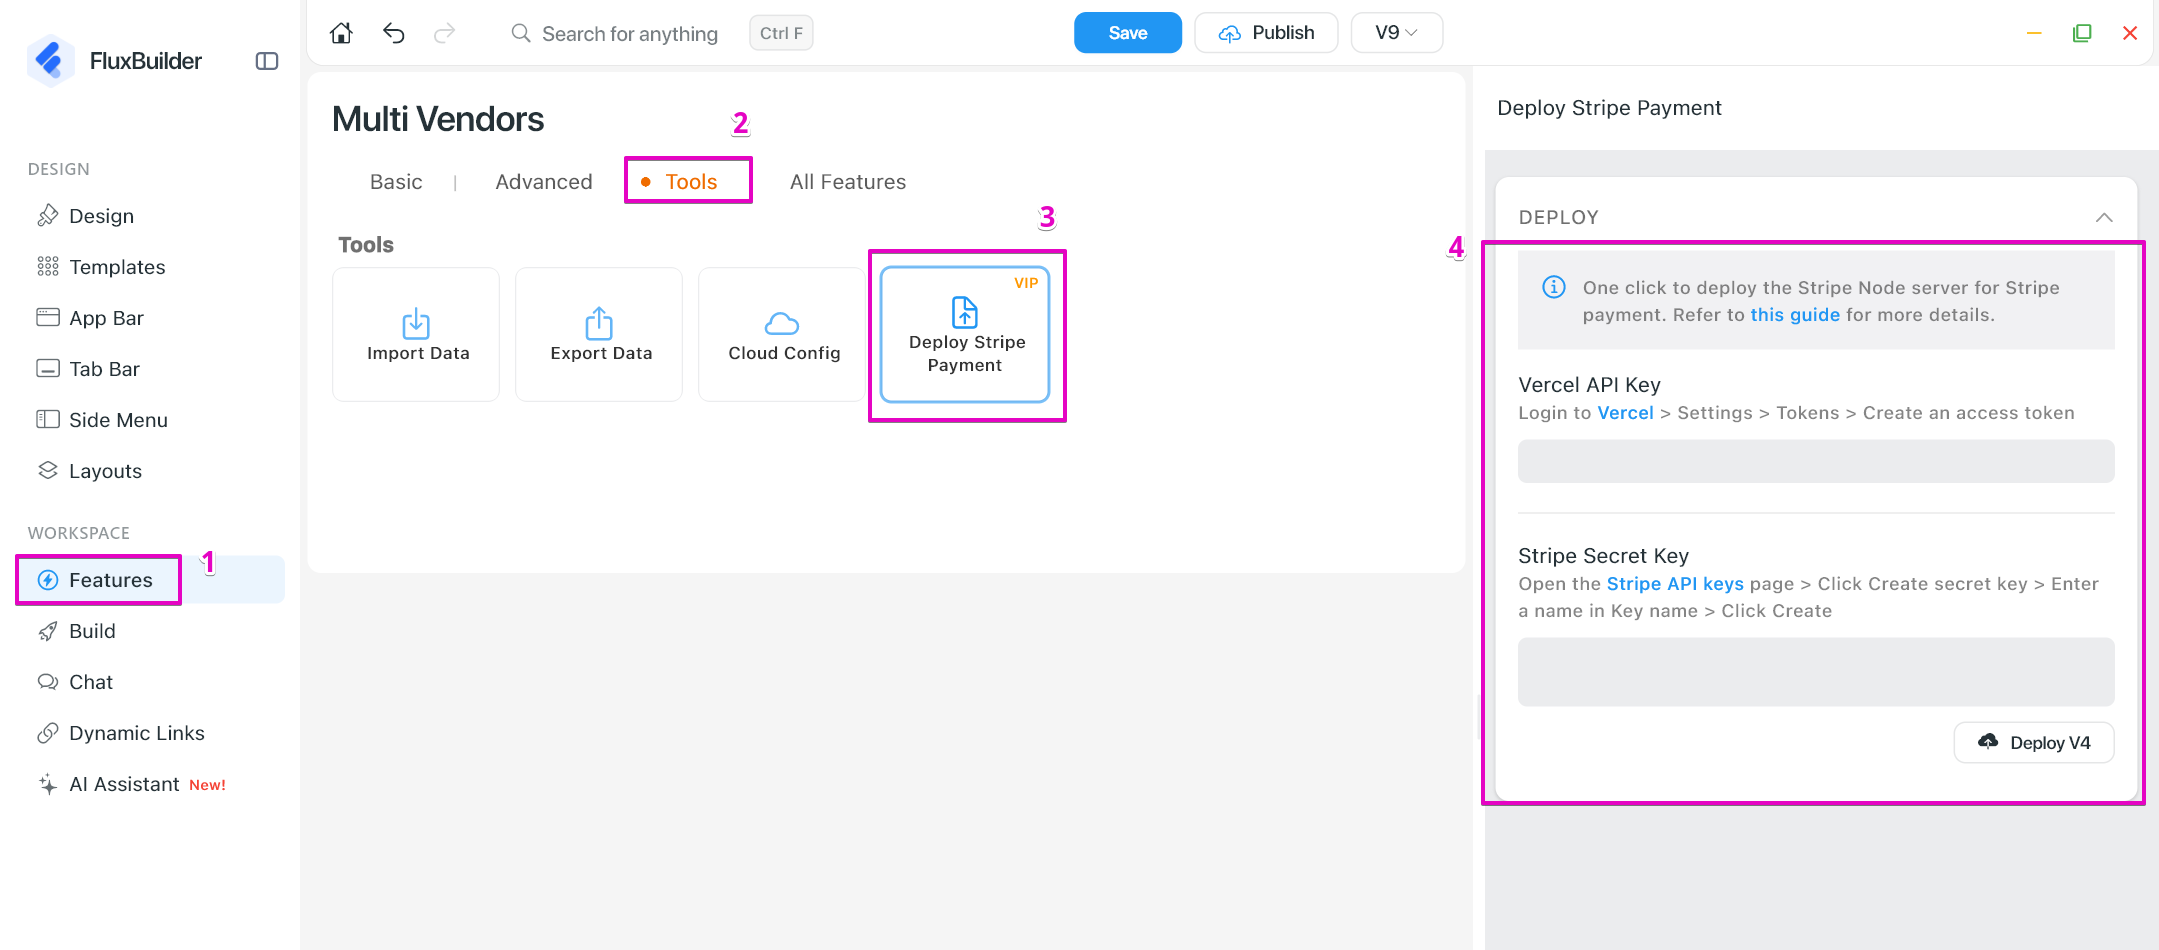Click the info icon in the deploy notice
This screenshot has height=950, width=2159.
(x=1554, y=288)
